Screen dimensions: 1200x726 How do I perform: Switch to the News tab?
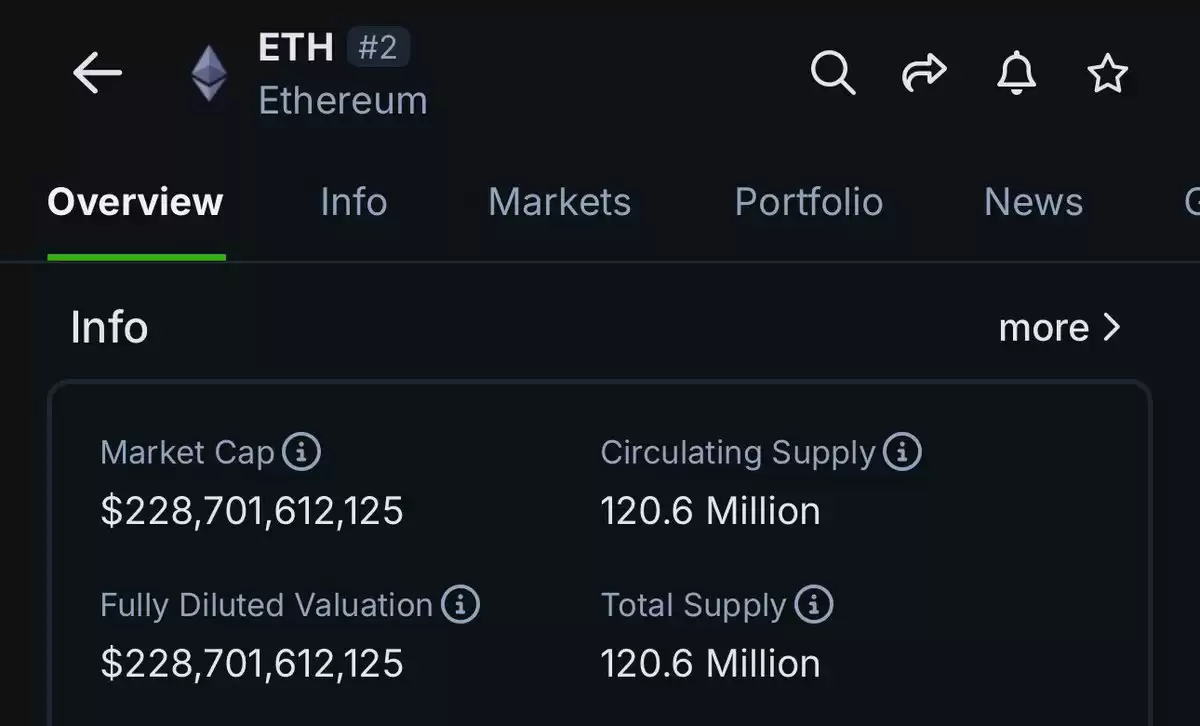(1033, 202)
